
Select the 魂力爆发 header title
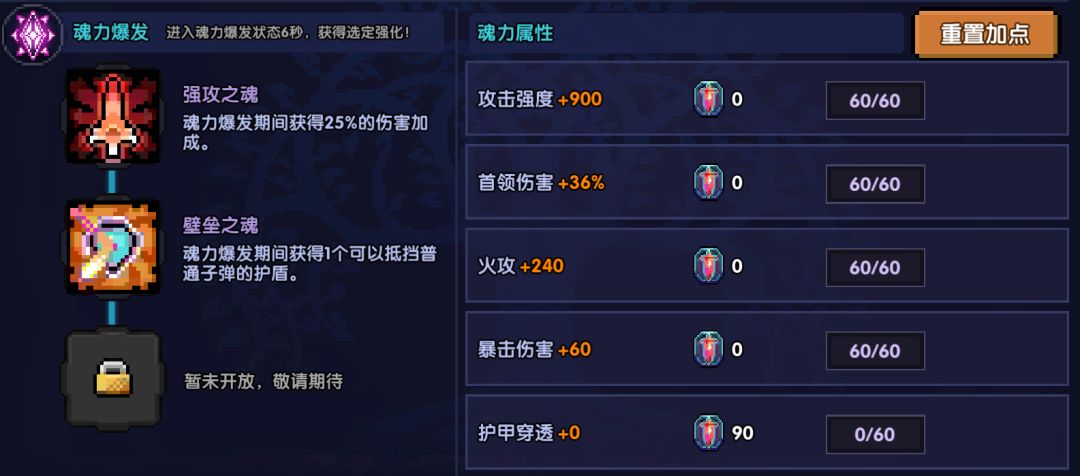111,32
